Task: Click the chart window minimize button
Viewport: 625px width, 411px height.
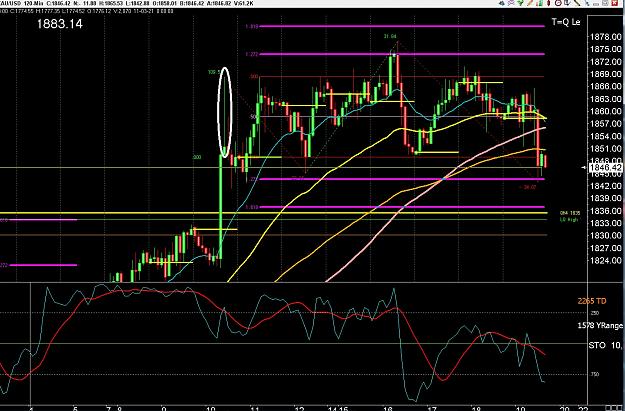Action: pos(596,4)
